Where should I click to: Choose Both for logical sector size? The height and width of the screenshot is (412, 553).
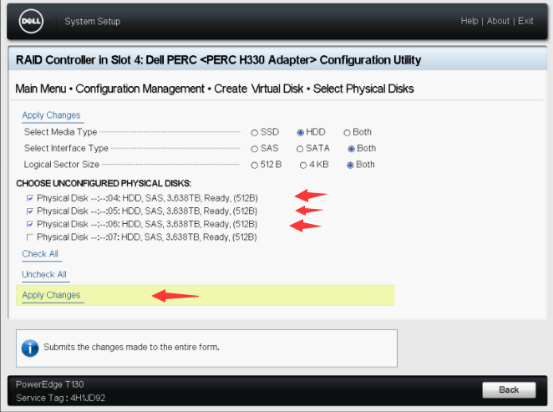coord(350,165)
